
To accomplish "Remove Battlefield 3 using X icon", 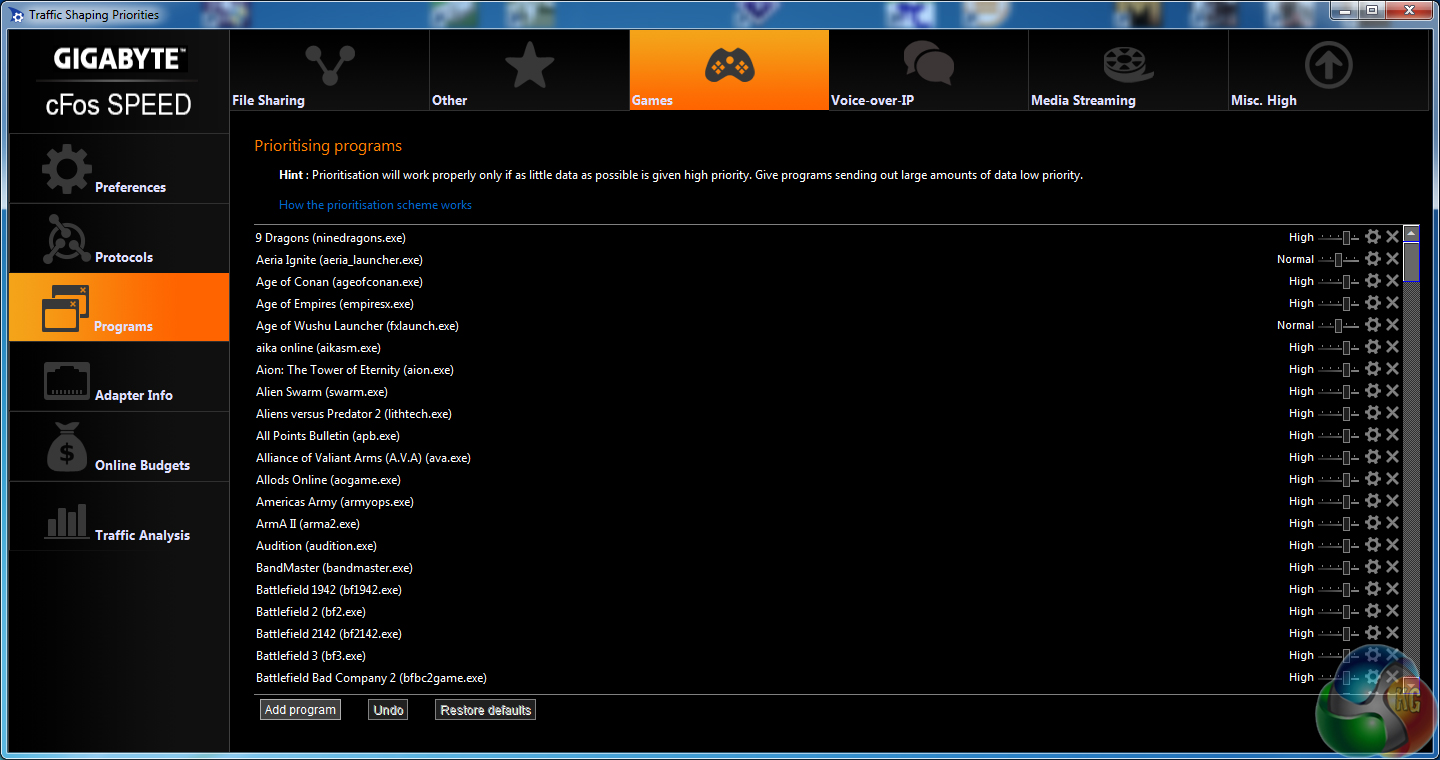I will pyautogui.click(x=1392, y=655).
